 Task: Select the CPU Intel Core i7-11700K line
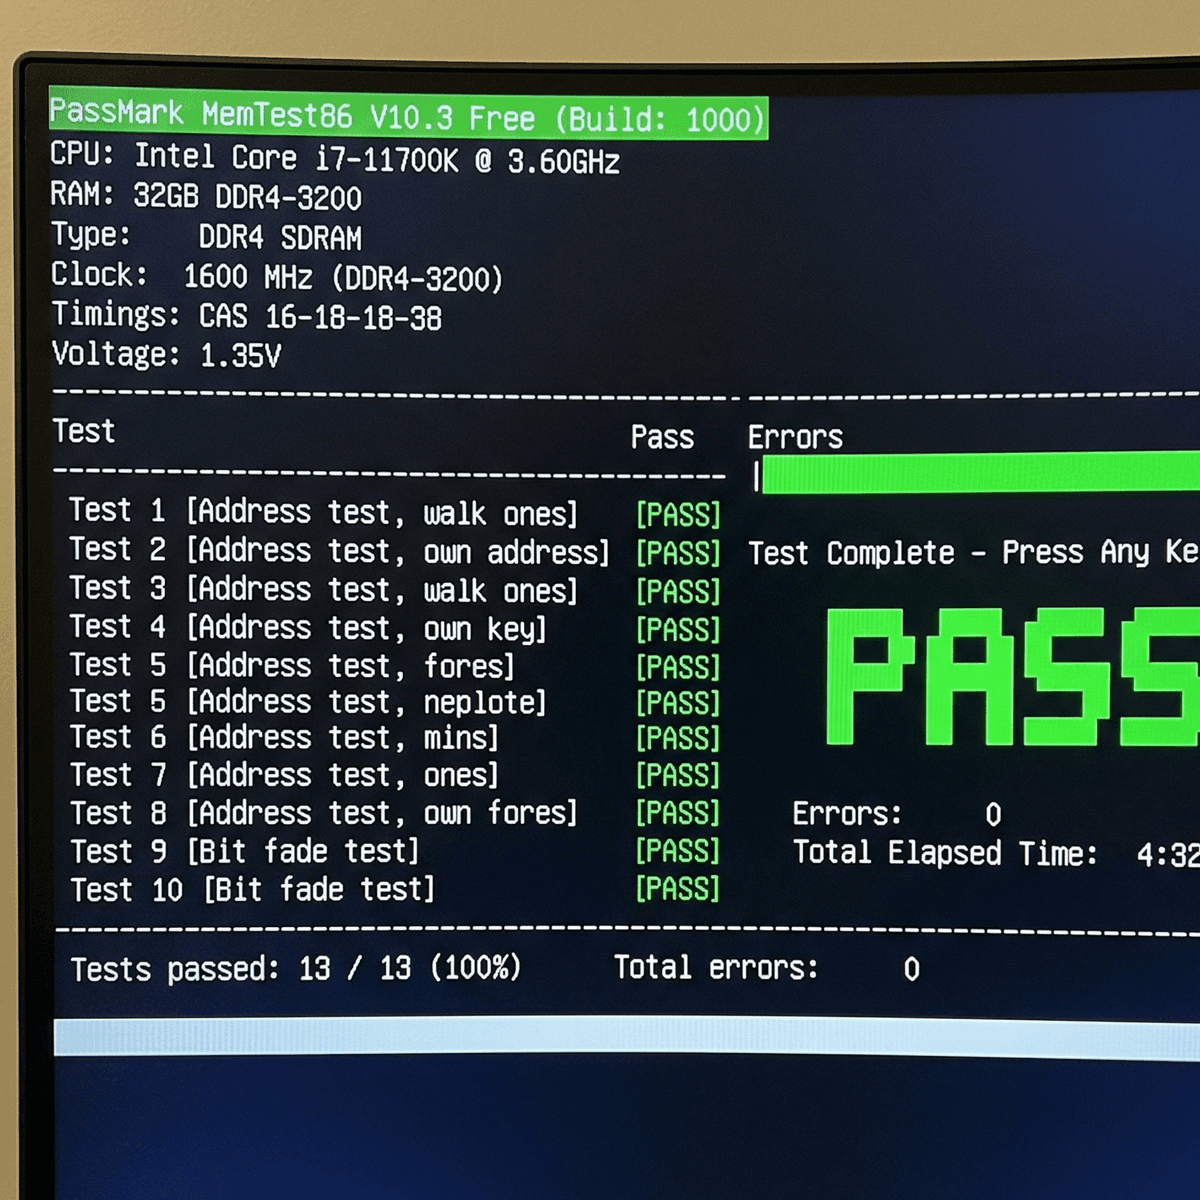tap(335, 158)
